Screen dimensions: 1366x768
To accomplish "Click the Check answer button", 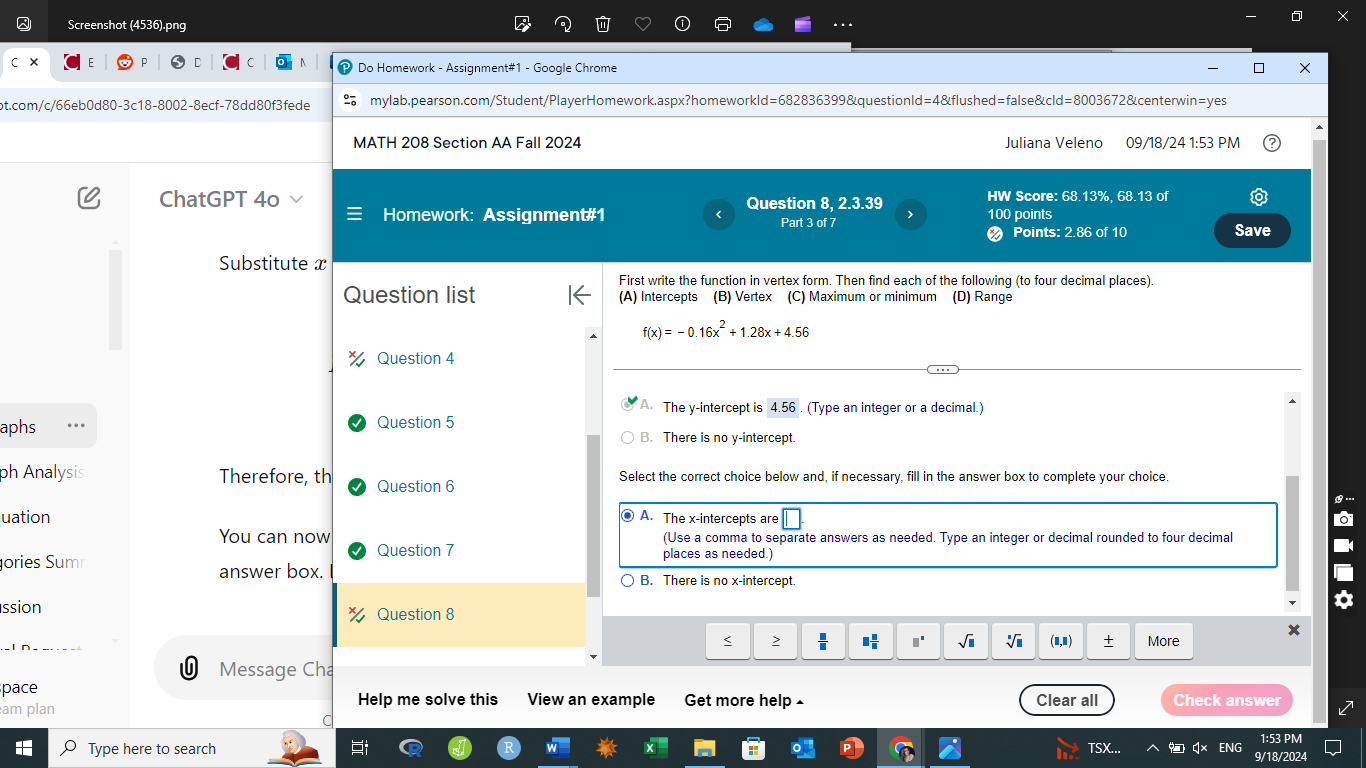I will (x=1227, y=700).
